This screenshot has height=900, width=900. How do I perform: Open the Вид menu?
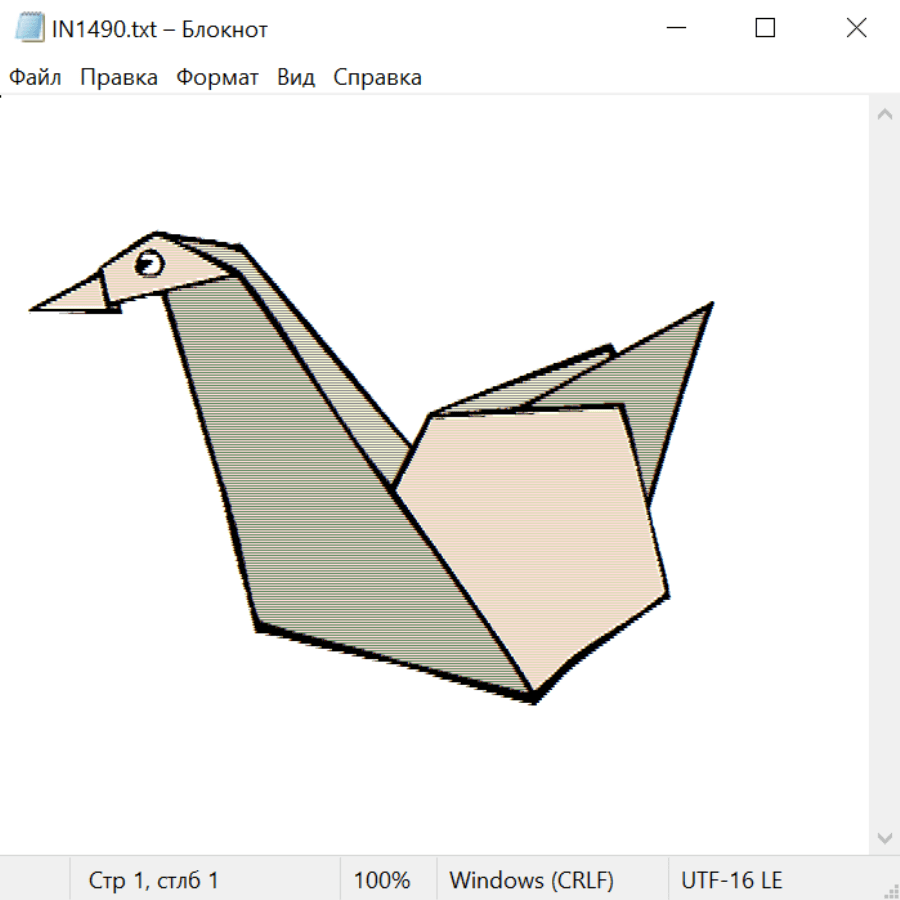295,78
